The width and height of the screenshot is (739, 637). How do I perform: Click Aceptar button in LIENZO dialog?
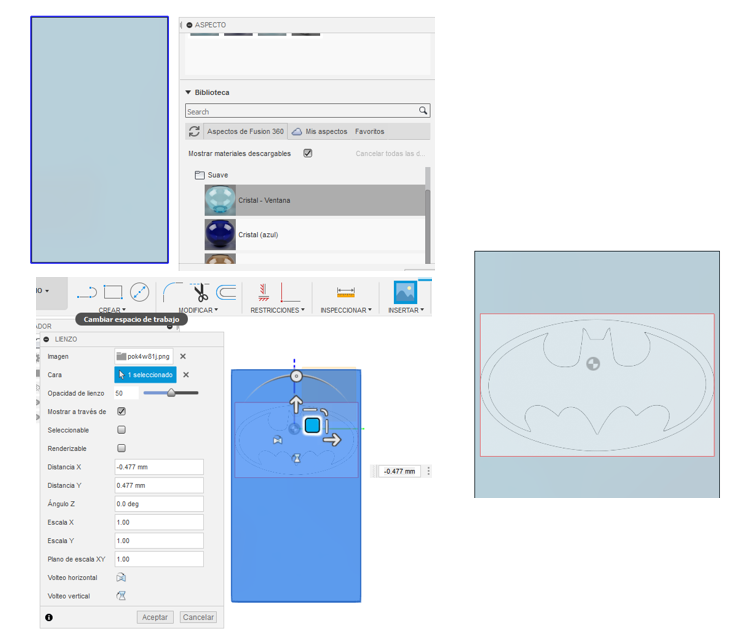tap(155, 617)
